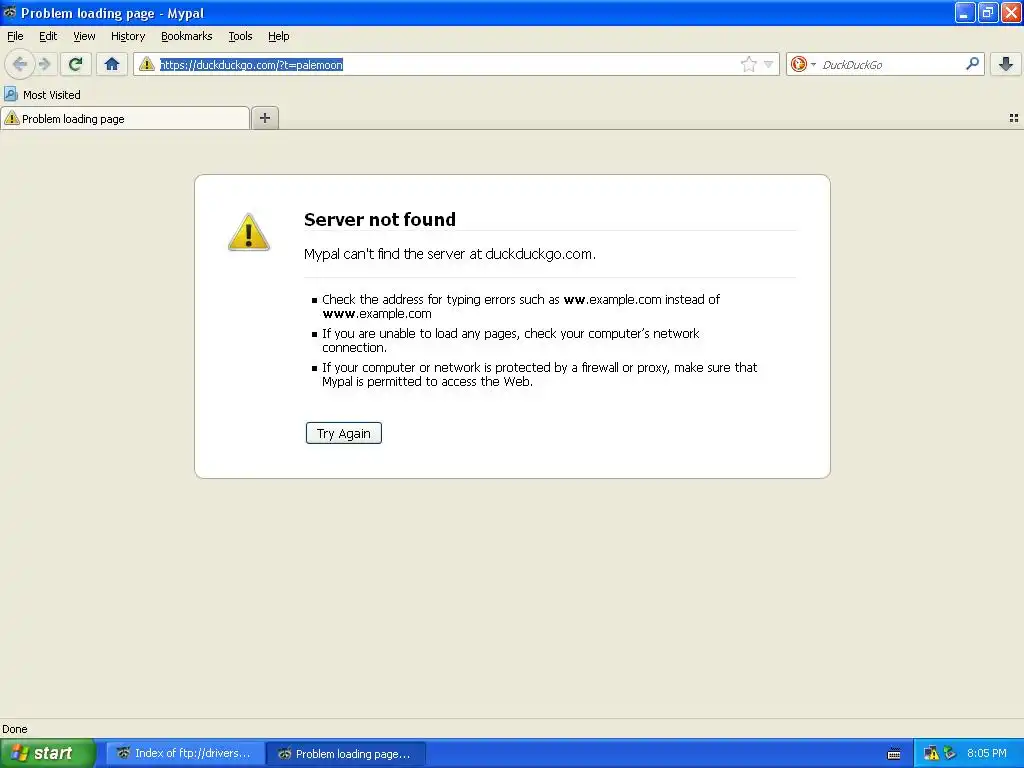The width and height of the screenshot is (1024, 768).
Task: Click the 8:05 PM system clock
Action: pyautogui.click(x=987, y=753)
